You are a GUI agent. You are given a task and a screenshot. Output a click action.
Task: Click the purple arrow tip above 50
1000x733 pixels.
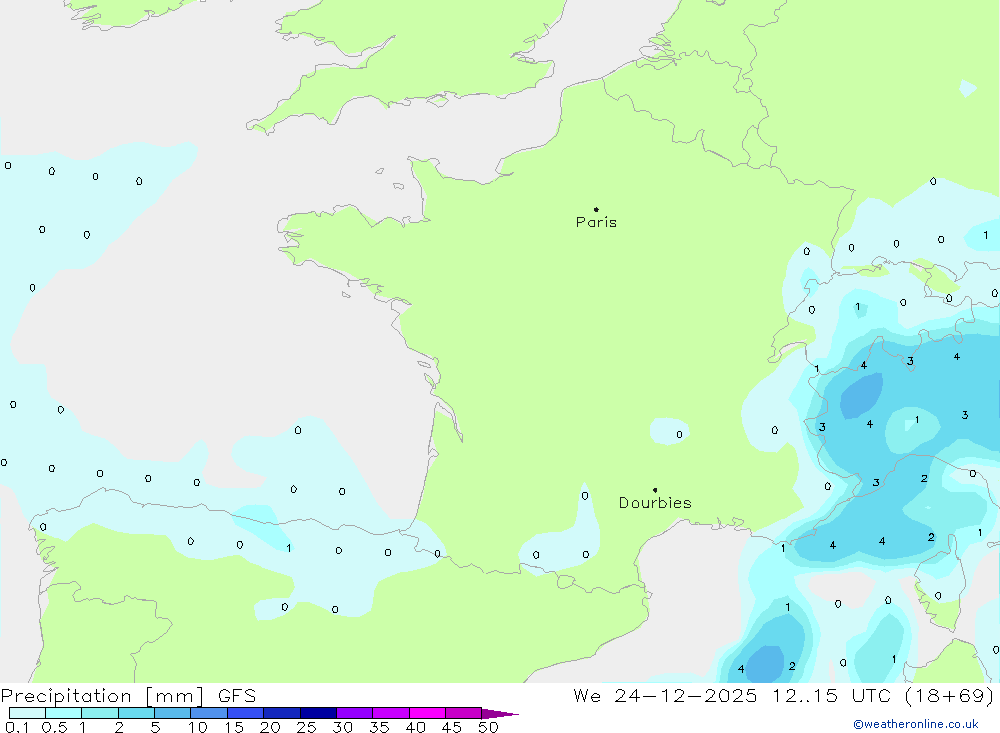pyautogui.click(x=499, y=714)
